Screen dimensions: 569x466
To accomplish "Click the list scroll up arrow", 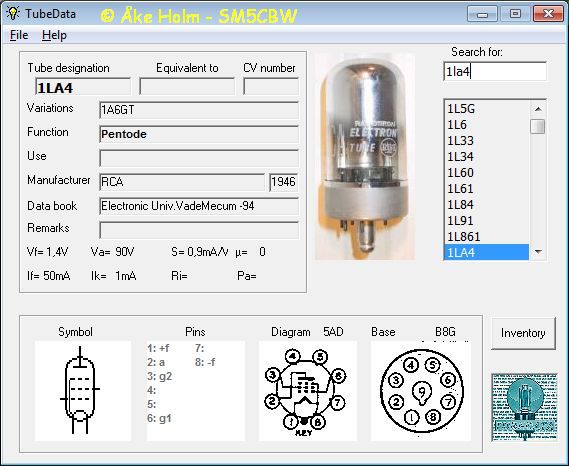I will pos(538,109).
